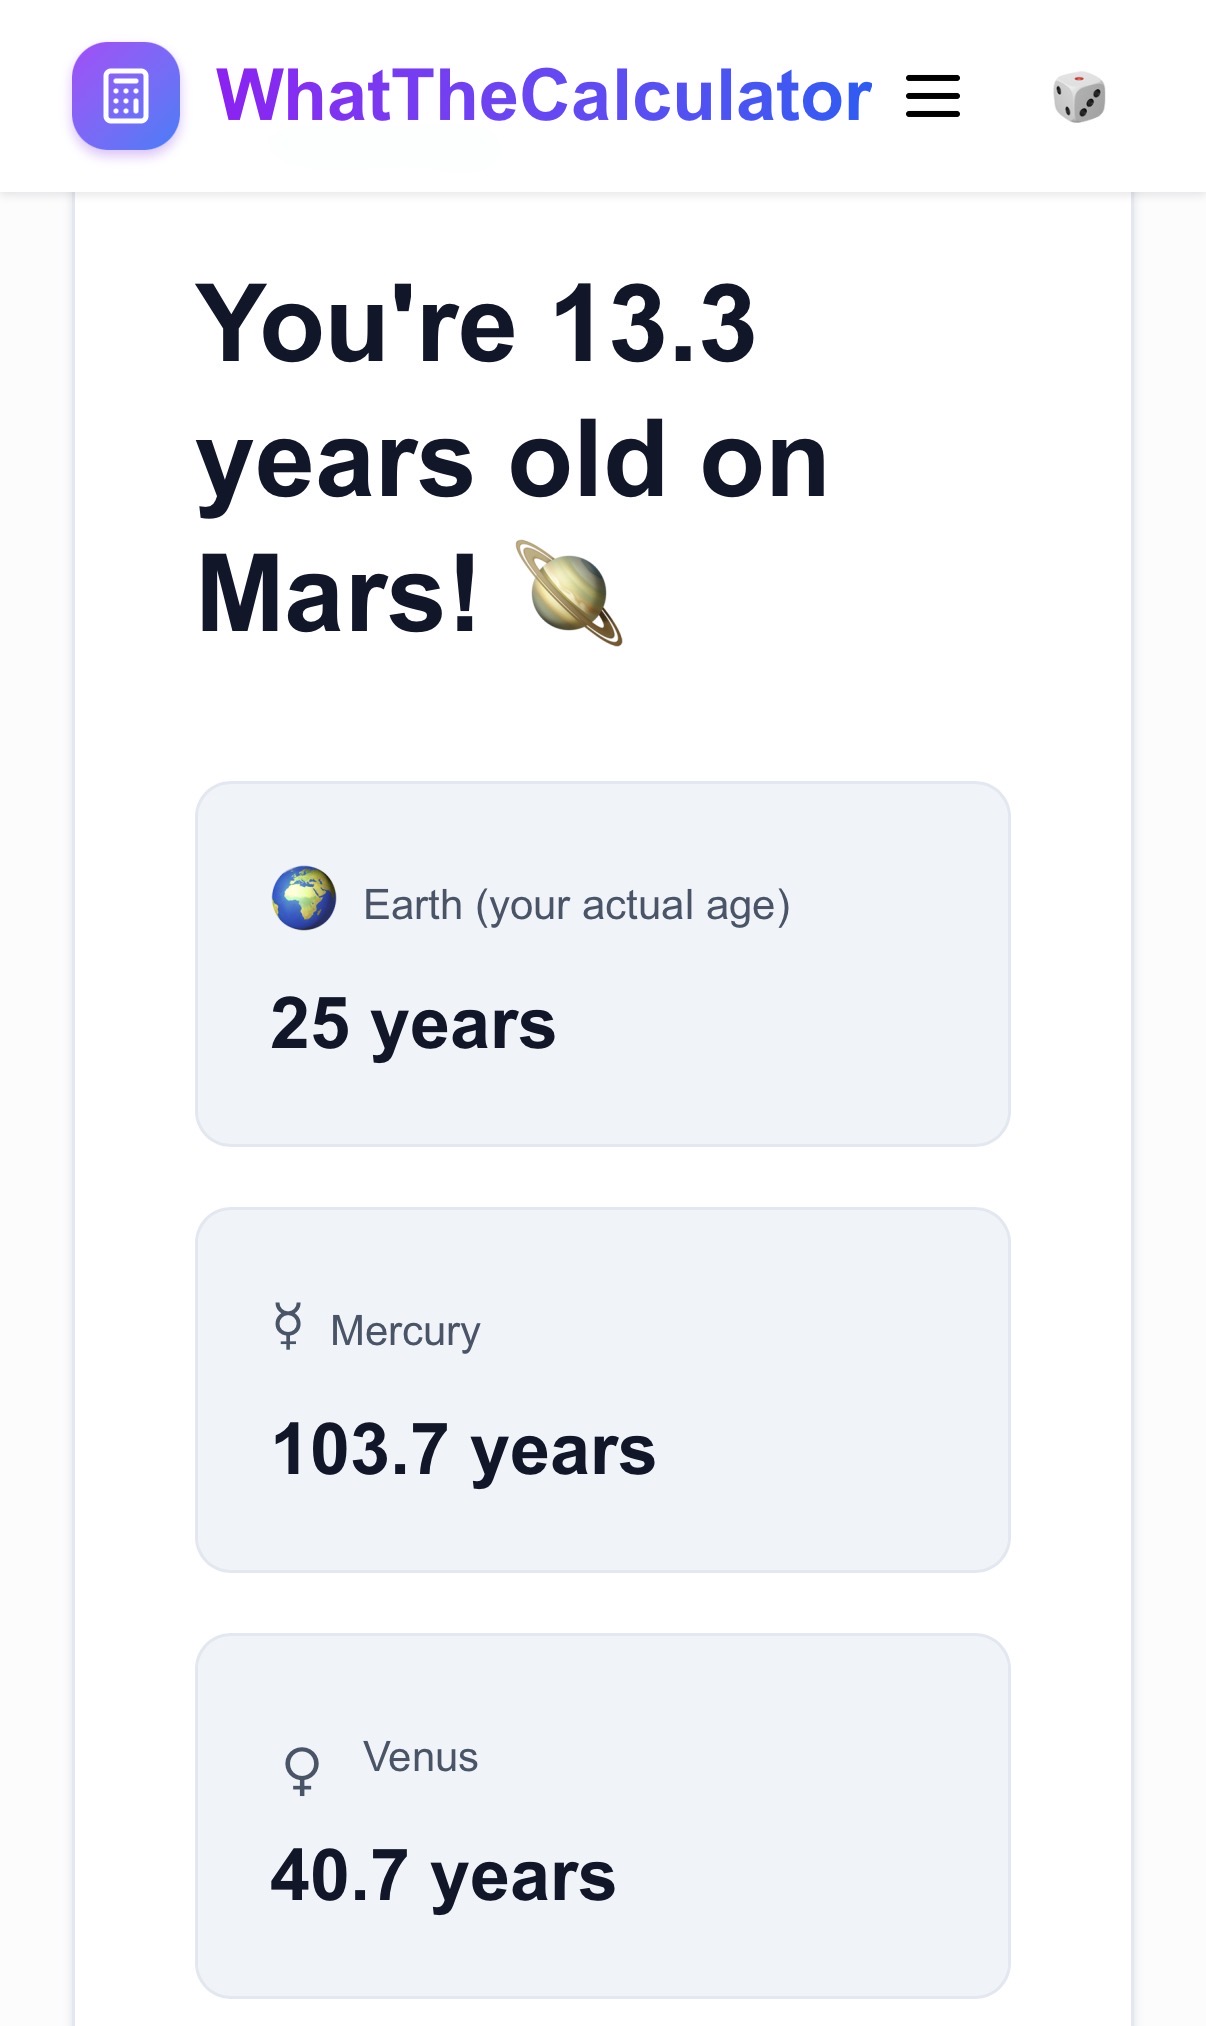Open the hamburger navigation menu
This screenshot has height=2026, width=1206.
point(932,96)
